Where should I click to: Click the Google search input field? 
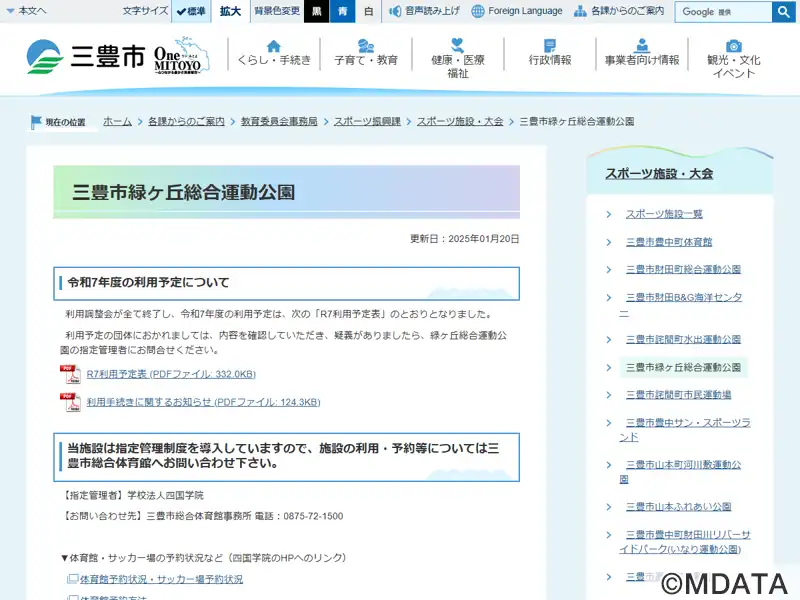tap(723, 12)
